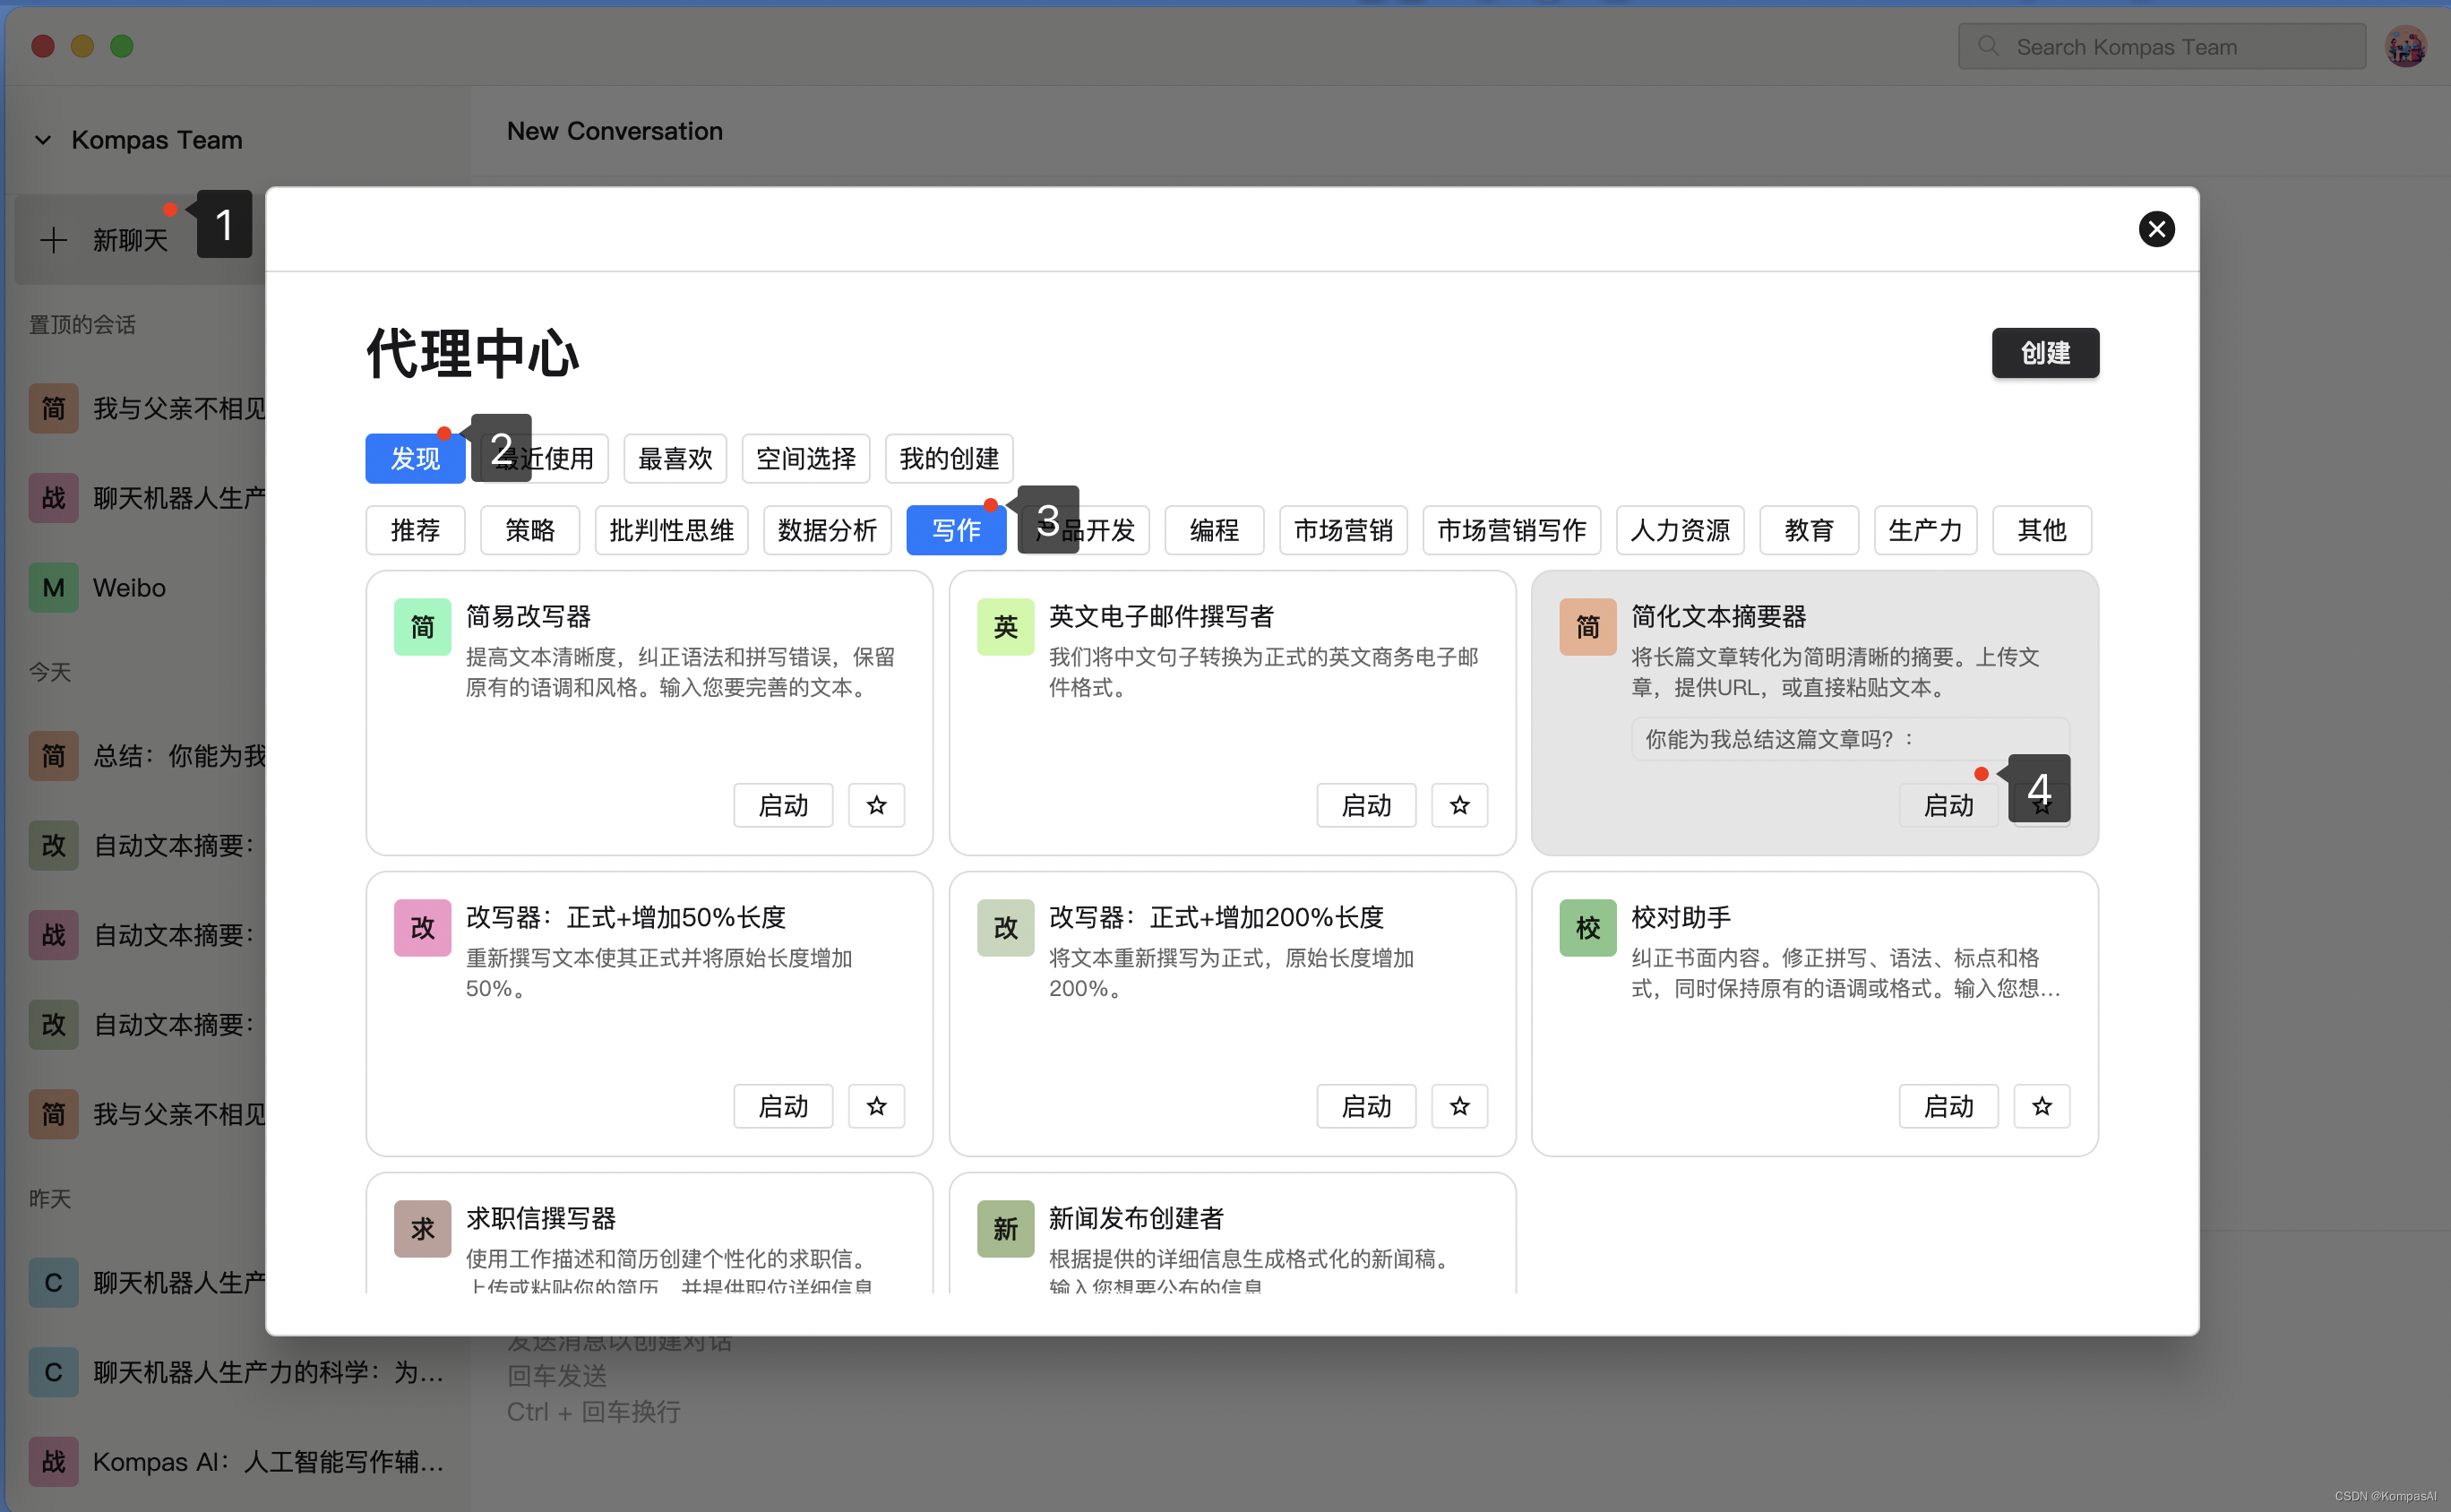This screenshot has width=2451, height=1512.
Task: Close the 代理中心 dialog with the X icon
Action: click(x=2156, y=229)
